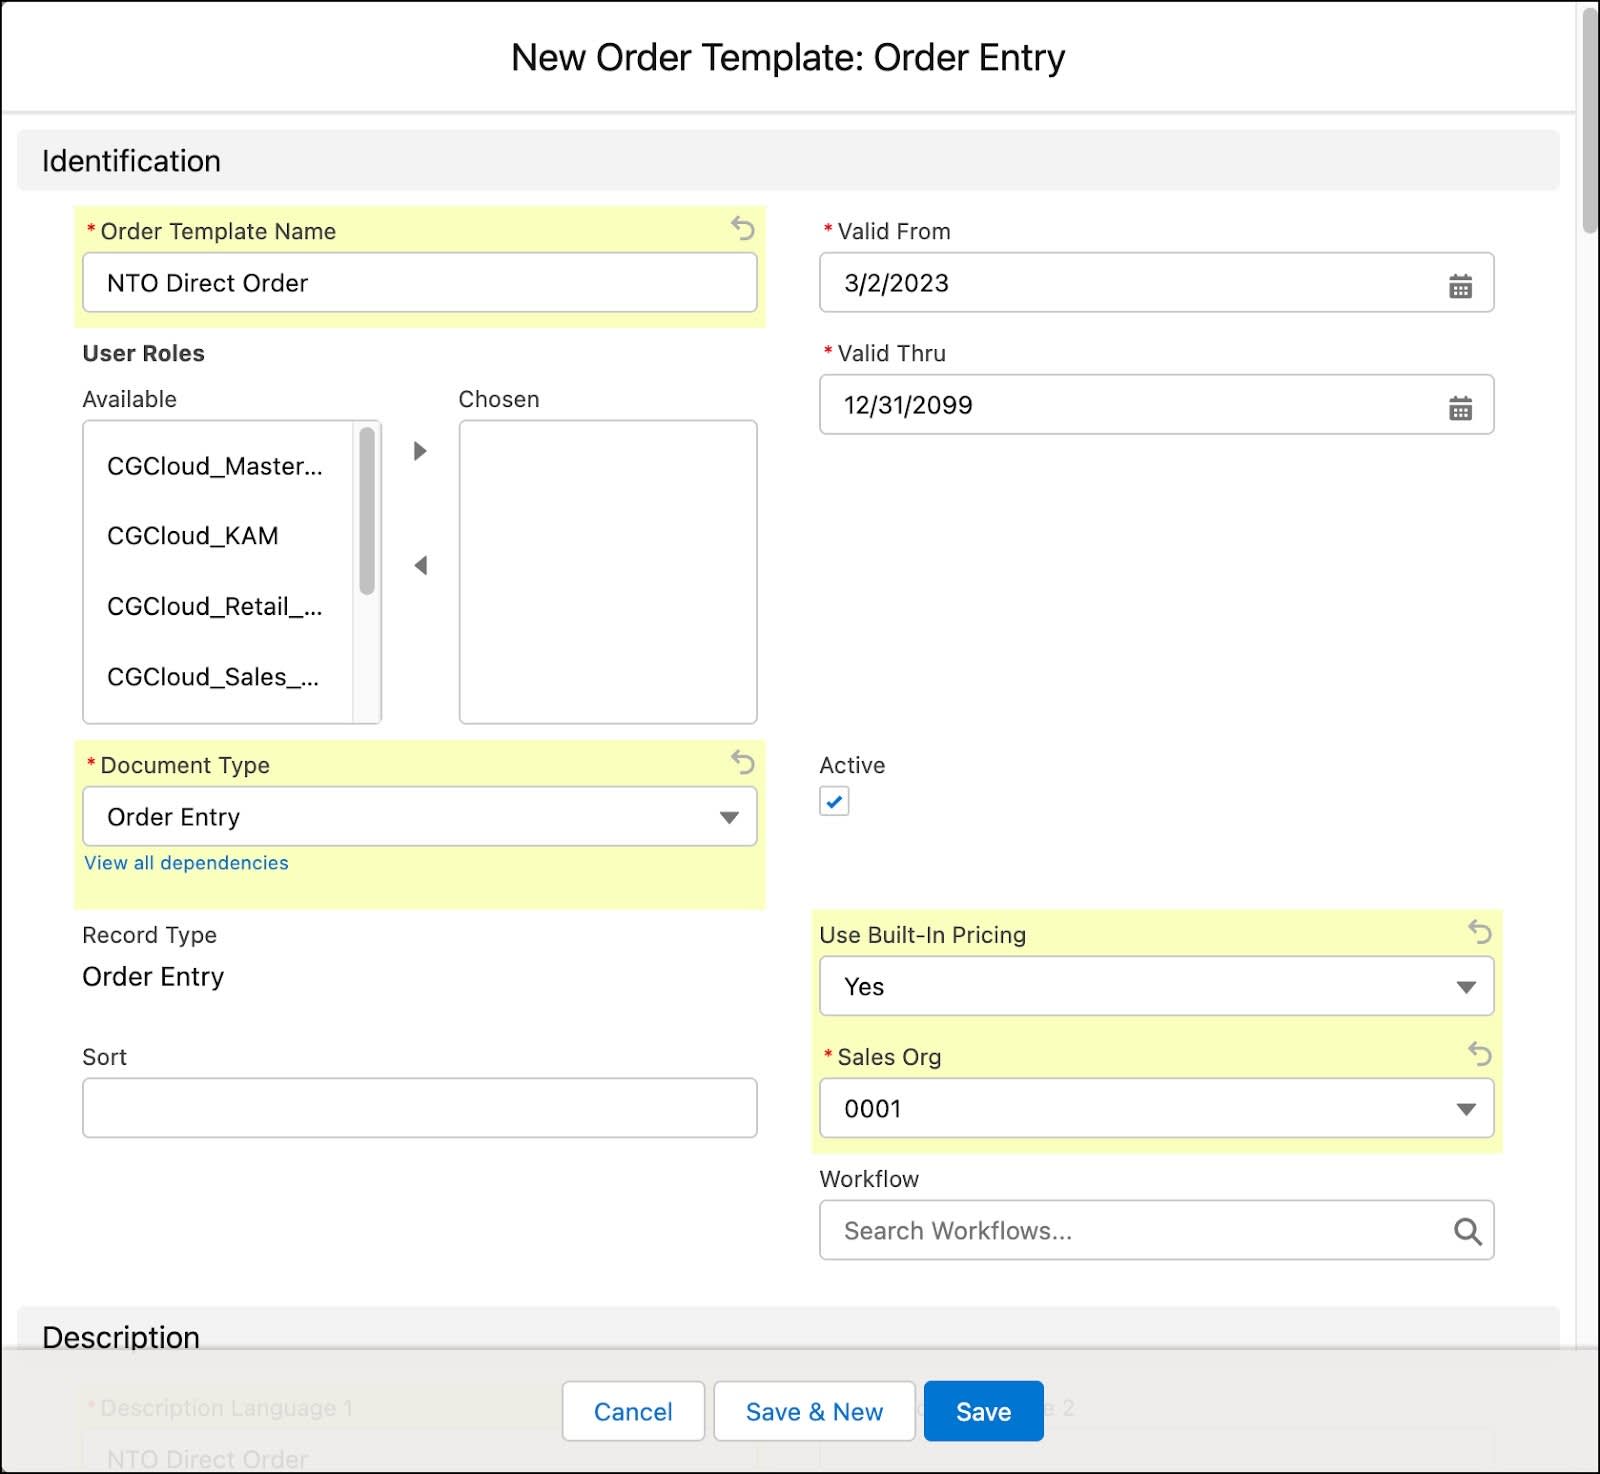This screenshot has width=1600, height=1474.
Task: Click the undo icon for Document Type
Action: click(x=741, y=764)
